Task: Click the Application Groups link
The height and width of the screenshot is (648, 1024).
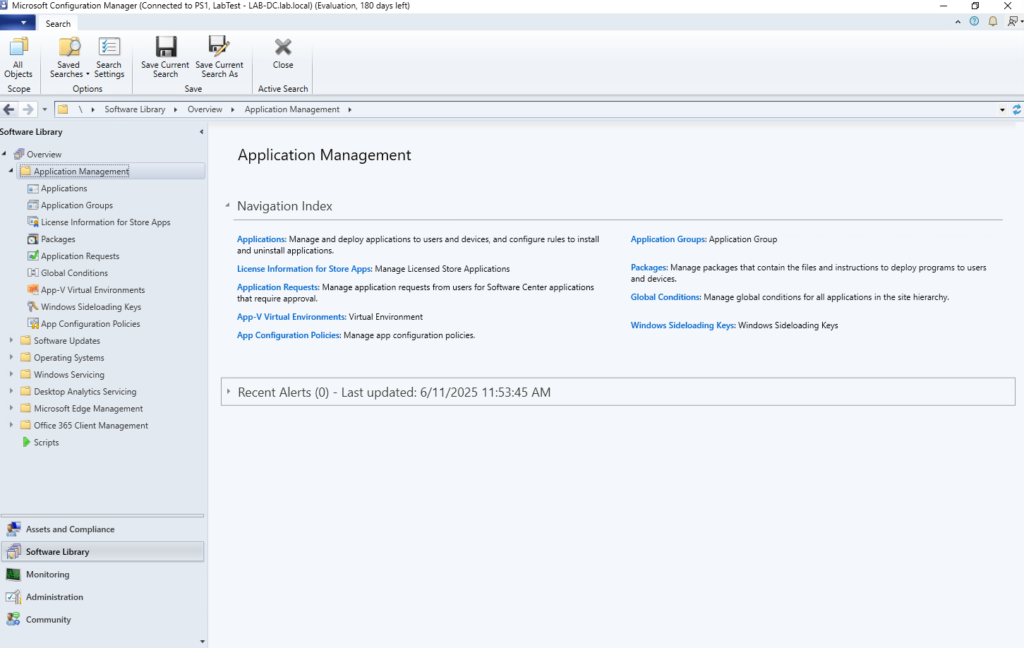Action: [667, 239]
